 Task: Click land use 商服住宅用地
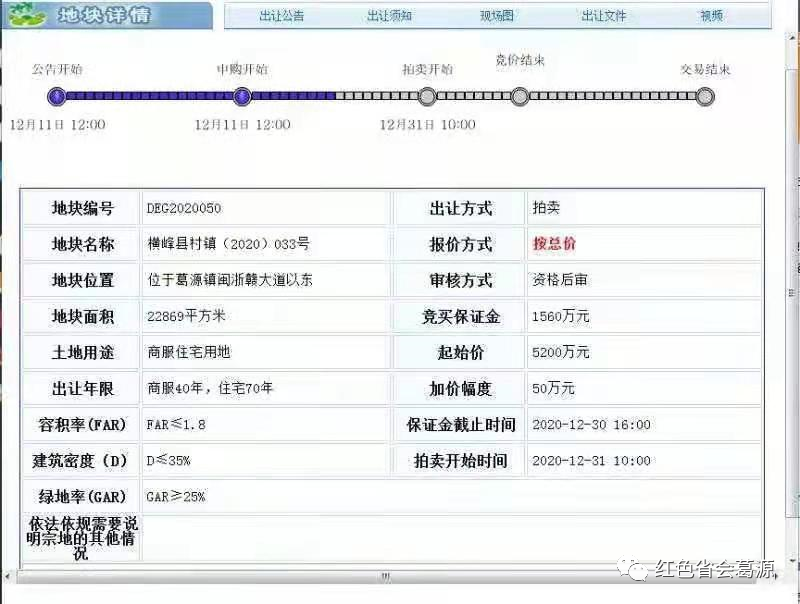click(189, 352)
